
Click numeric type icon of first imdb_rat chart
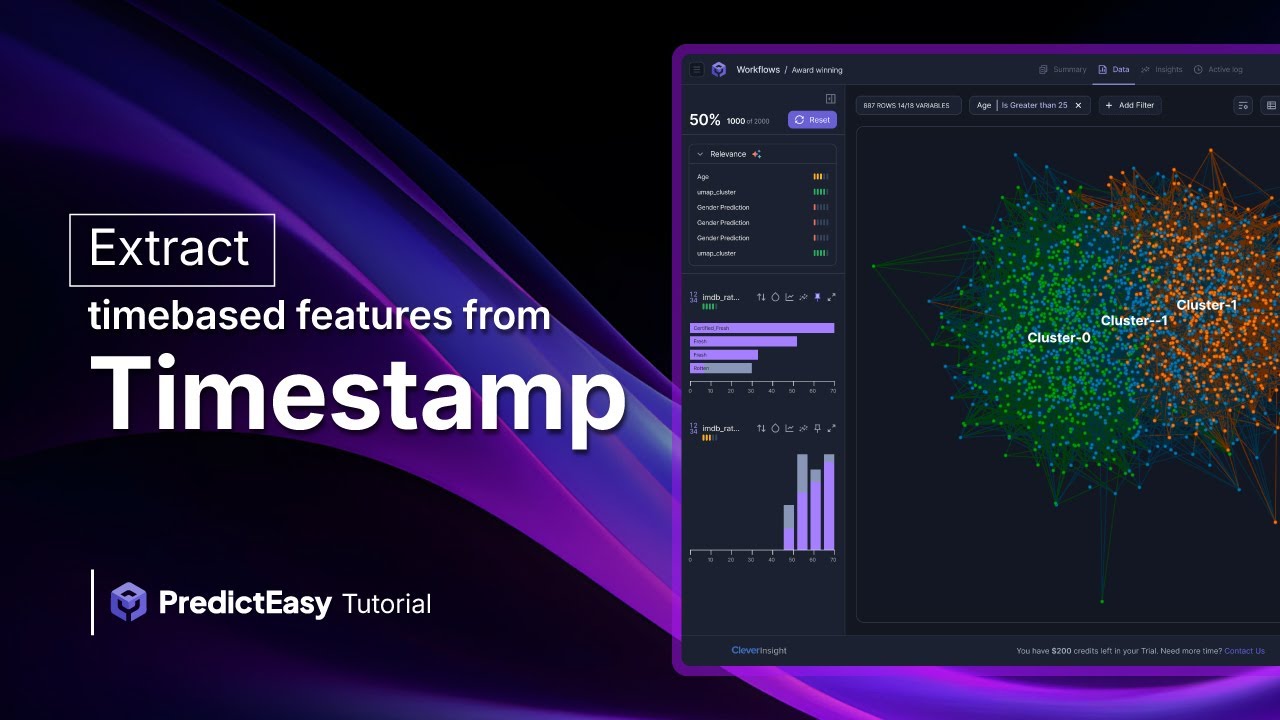point(694,297)
